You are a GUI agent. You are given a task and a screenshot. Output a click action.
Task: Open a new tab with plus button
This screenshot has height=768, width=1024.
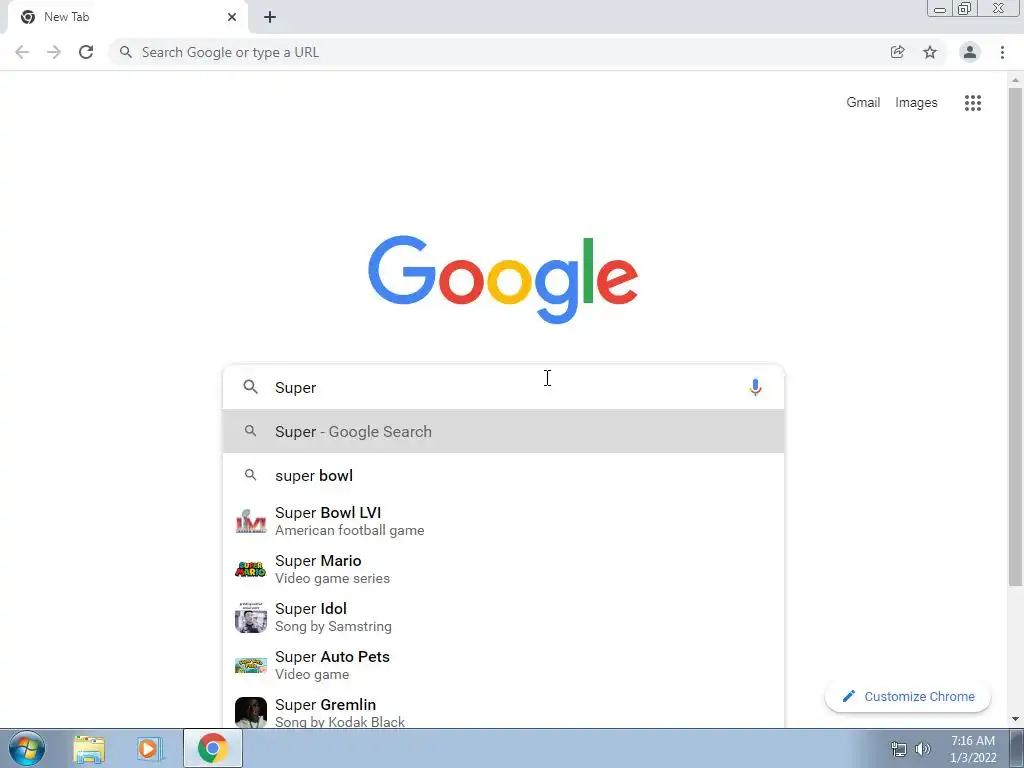(270, 17)
